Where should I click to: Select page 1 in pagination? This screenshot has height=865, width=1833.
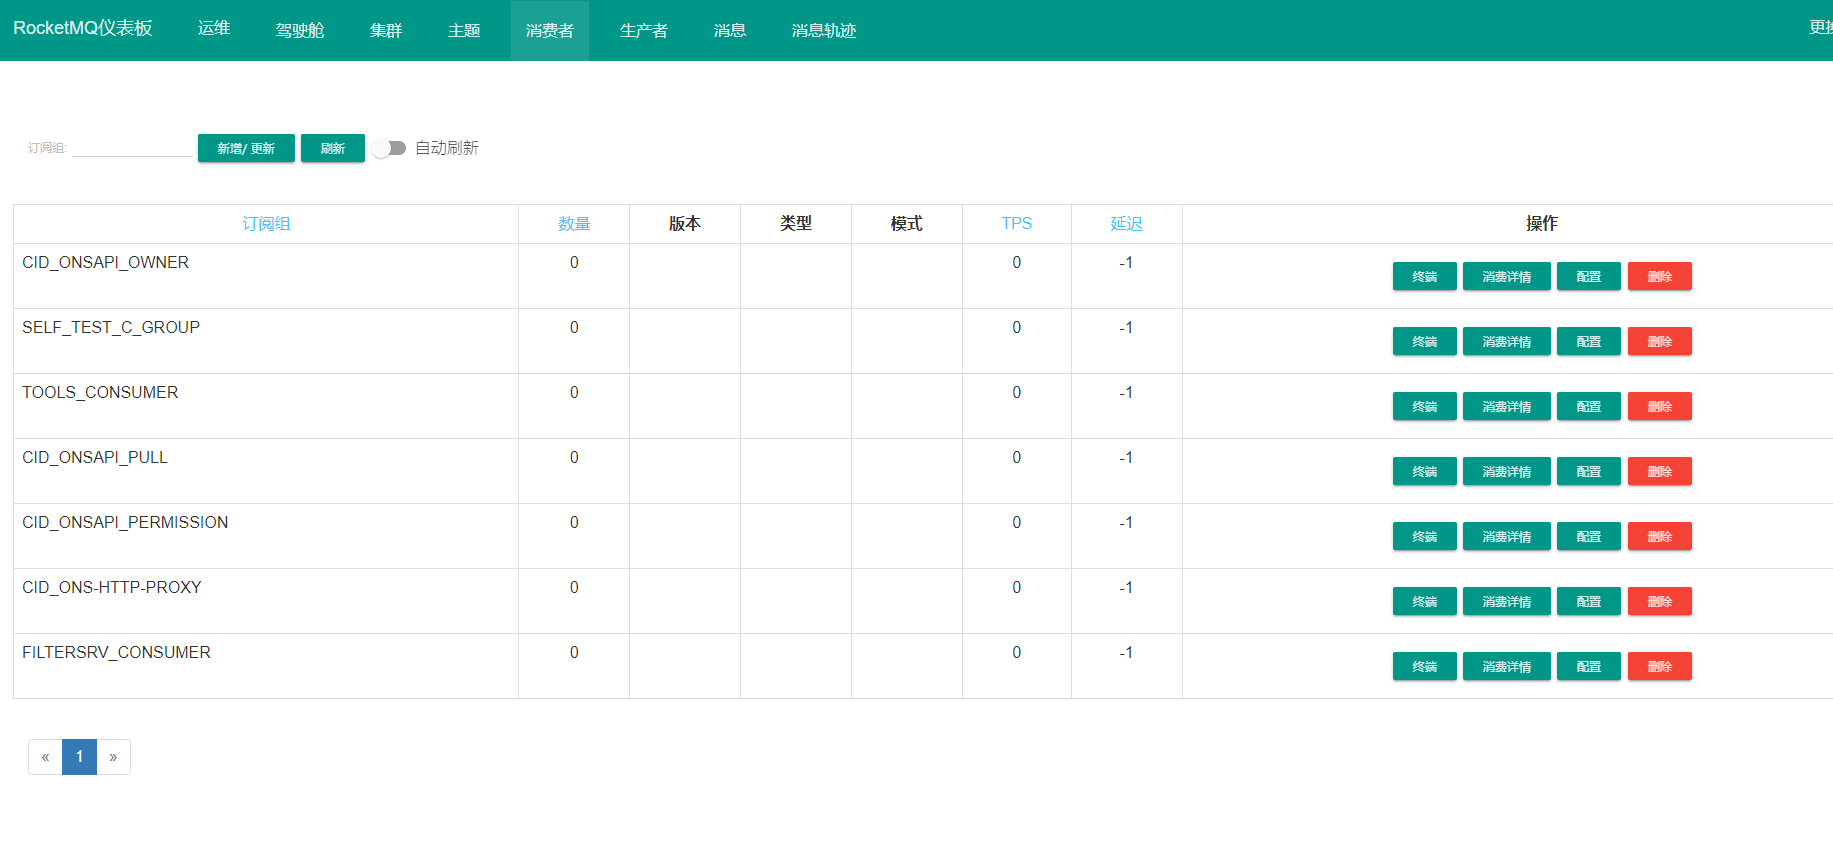pos(79,757)
